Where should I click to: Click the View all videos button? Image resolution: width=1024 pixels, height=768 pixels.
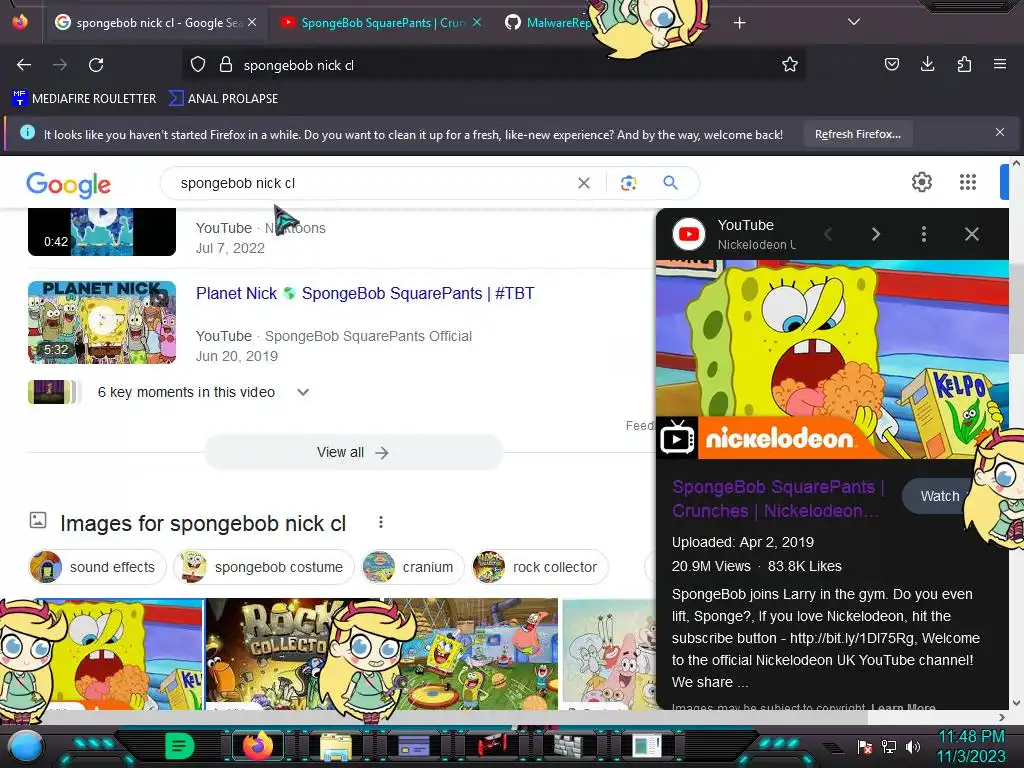coord(353,453)
